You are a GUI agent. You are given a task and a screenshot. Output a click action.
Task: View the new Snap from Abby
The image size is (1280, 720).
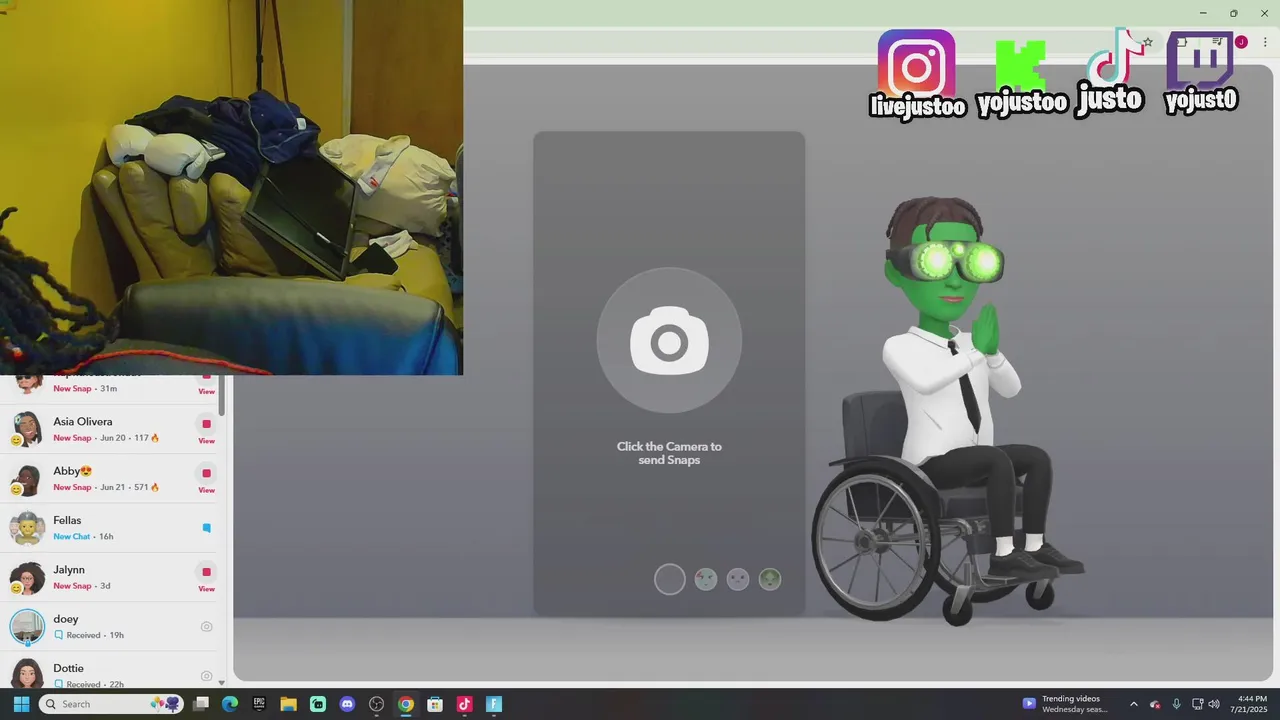coord(206,480)
